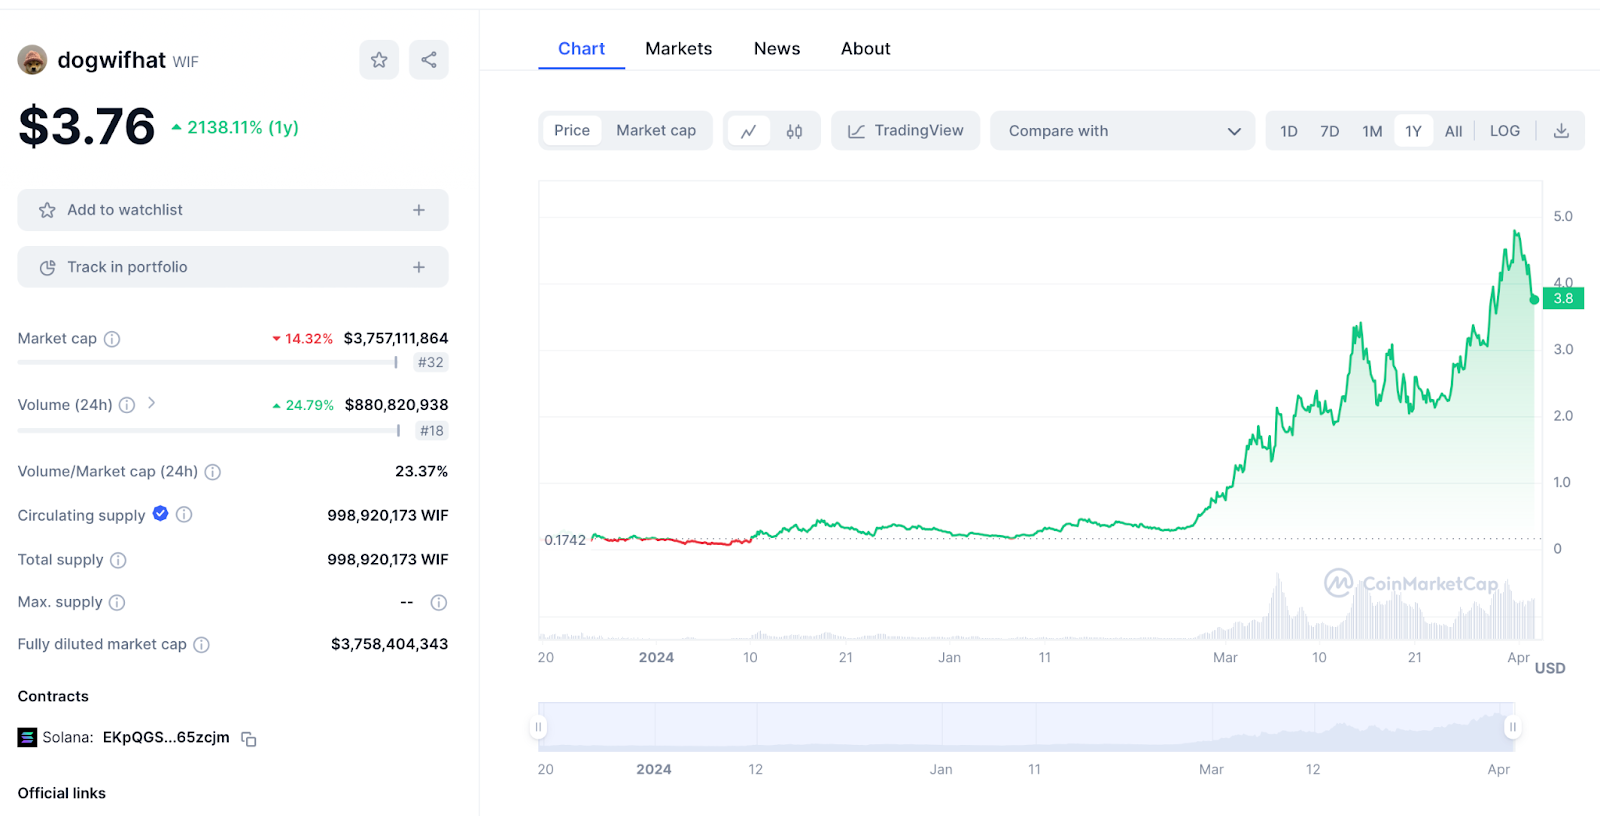Click market cap value $3,757,111,864

coord(396,339)
